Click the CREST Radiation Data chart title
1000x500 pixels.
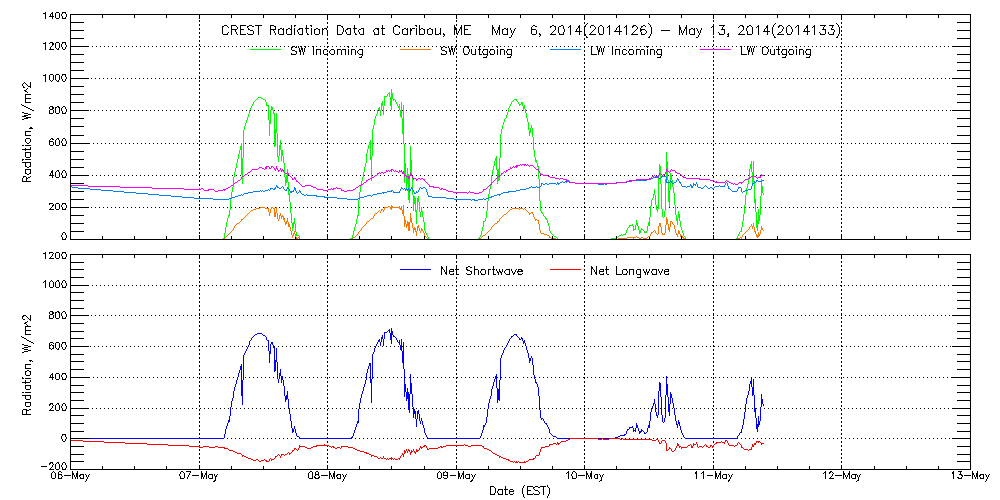pyautogui.click(x=530, y=30)
